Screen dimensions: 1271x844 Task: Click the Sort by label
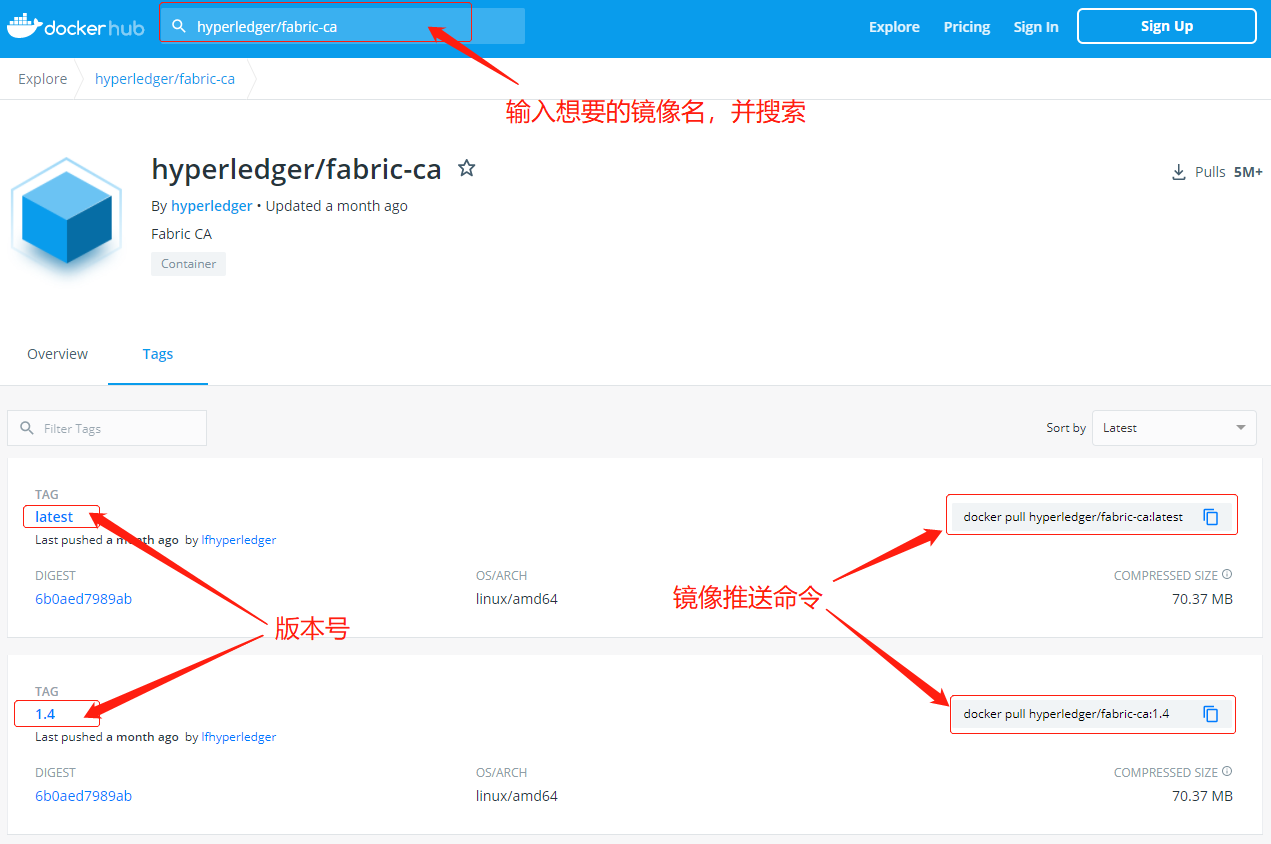pos(1066,428)
